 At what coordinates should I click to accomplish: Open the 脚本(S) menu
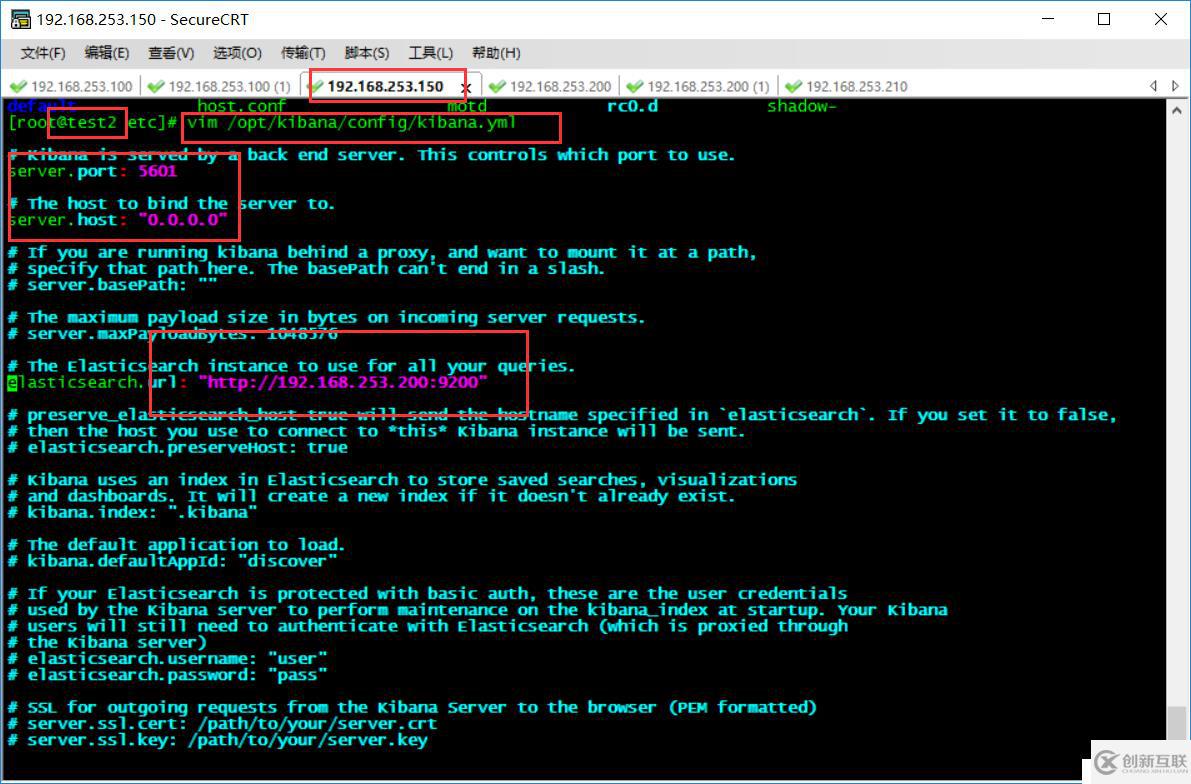(x=367, y=53)
